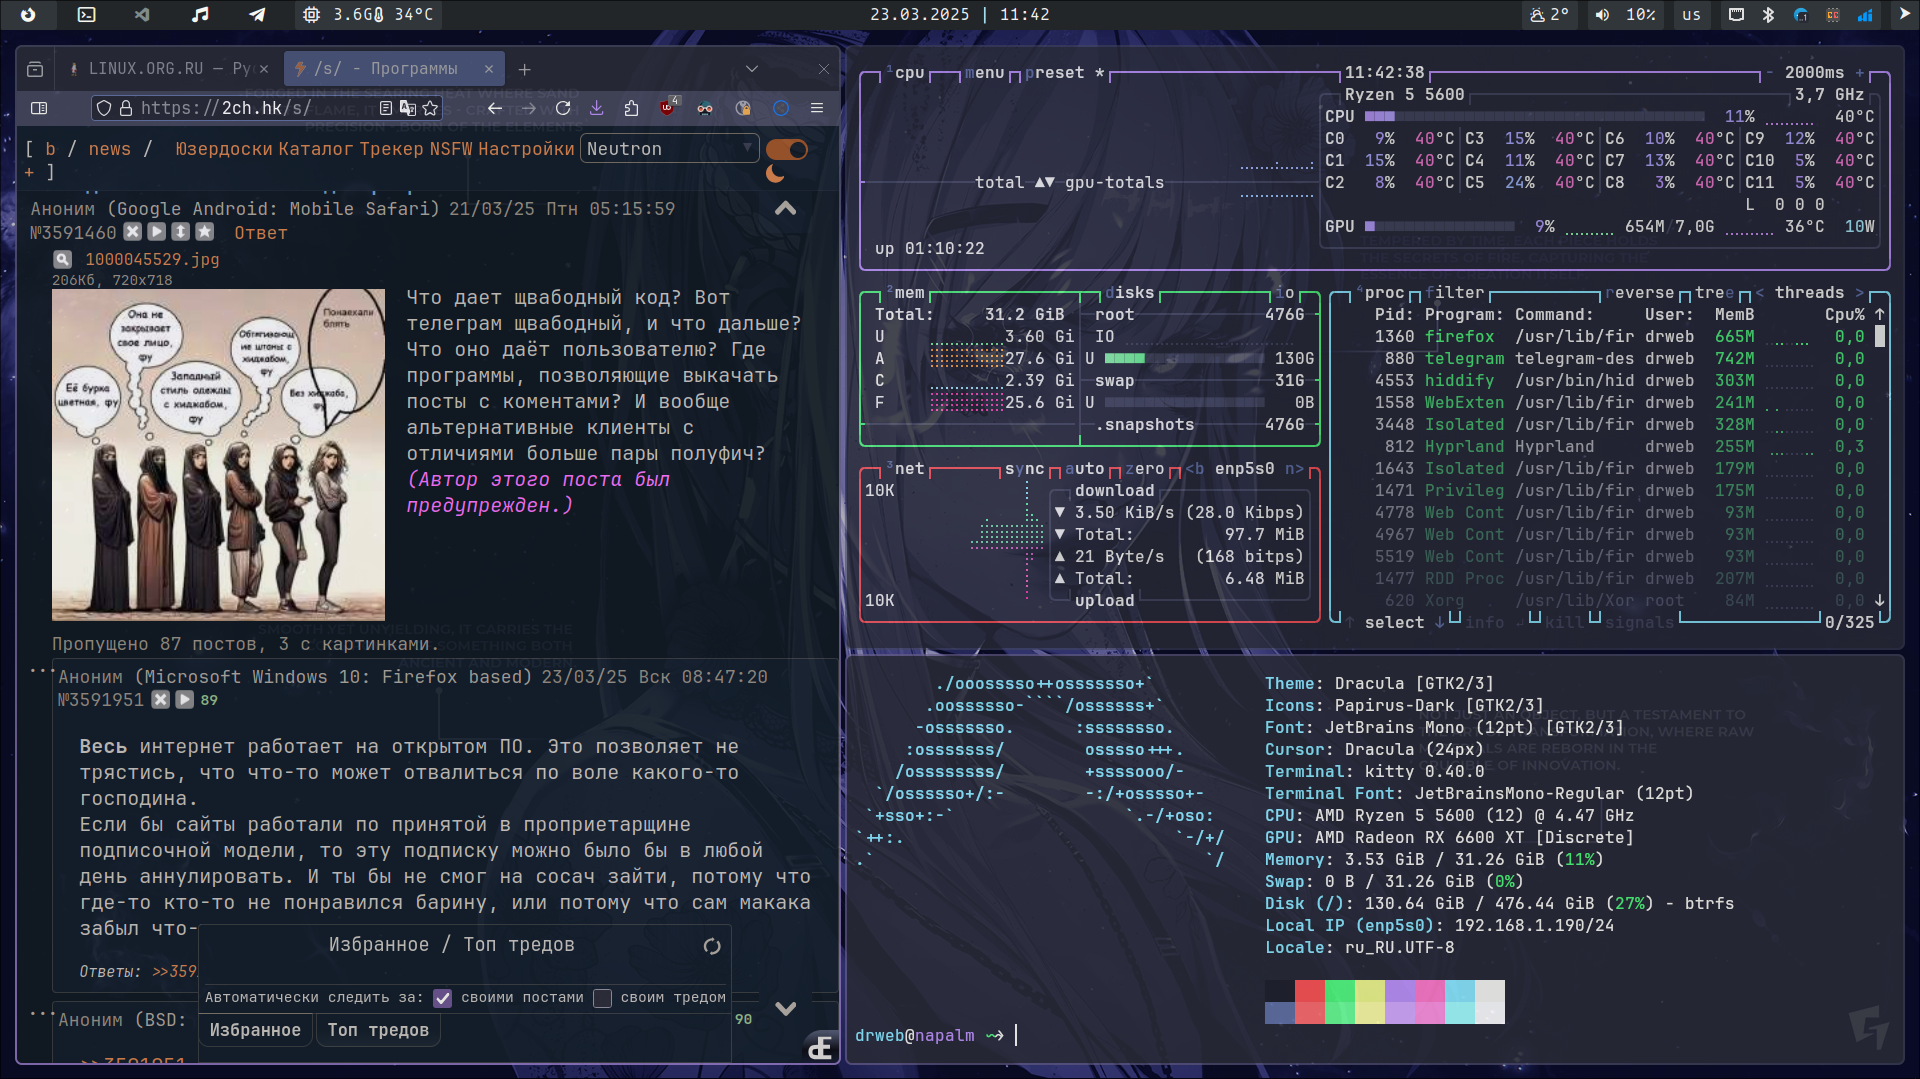Open the Топ тредов tab
The width and height of the screenshot is (1920, 1079).
[378, 1030]
